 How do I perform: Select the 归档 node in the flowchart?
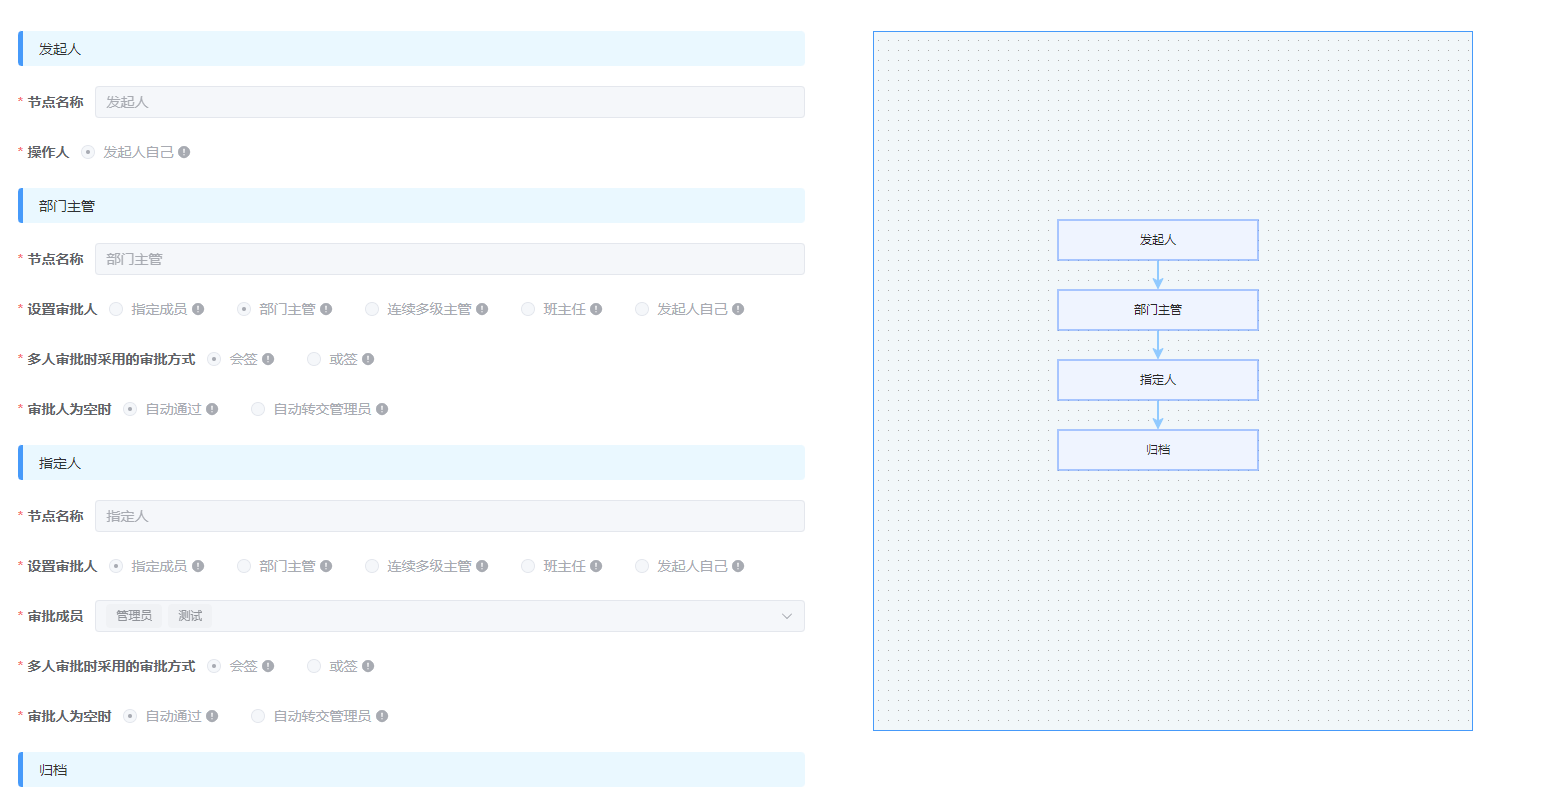click(1157, 450)
